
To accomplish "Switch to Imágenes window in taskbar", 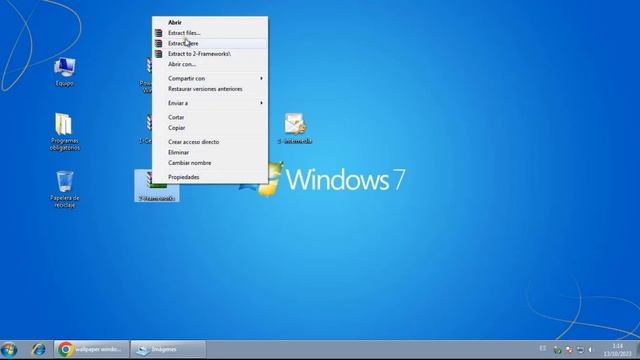I will click(x=168, y=349).
